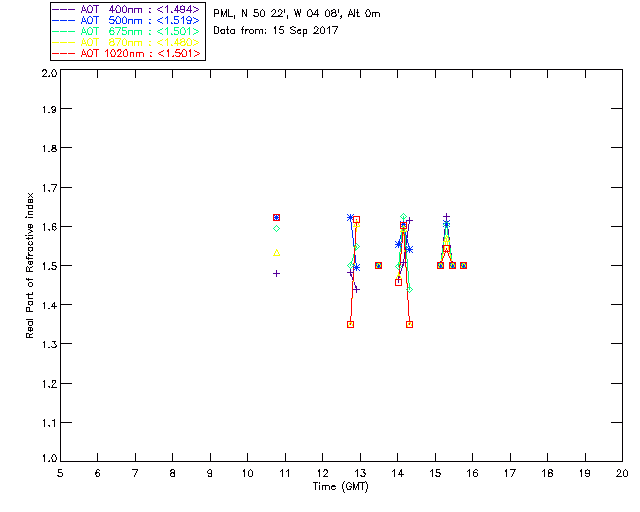Click the red AOT 1020nm legend entry
The width and height of the screenshot is (640, 512).
click(x=127, y=53)
